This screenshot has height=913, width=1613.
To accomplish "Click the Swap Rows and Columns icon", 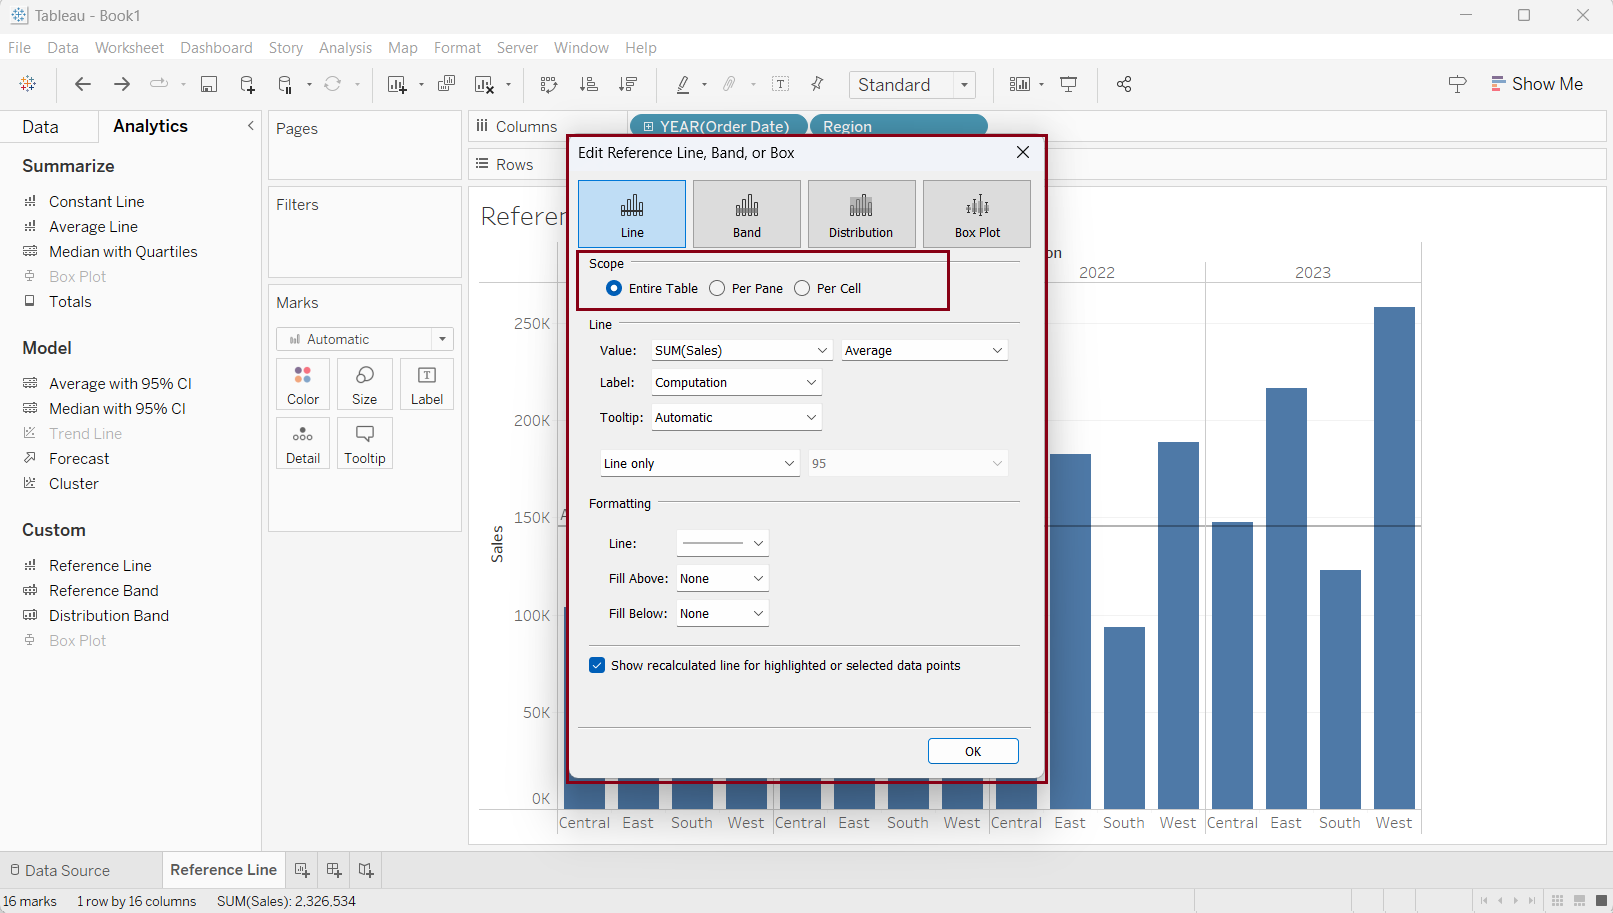I will coord(549,85).
